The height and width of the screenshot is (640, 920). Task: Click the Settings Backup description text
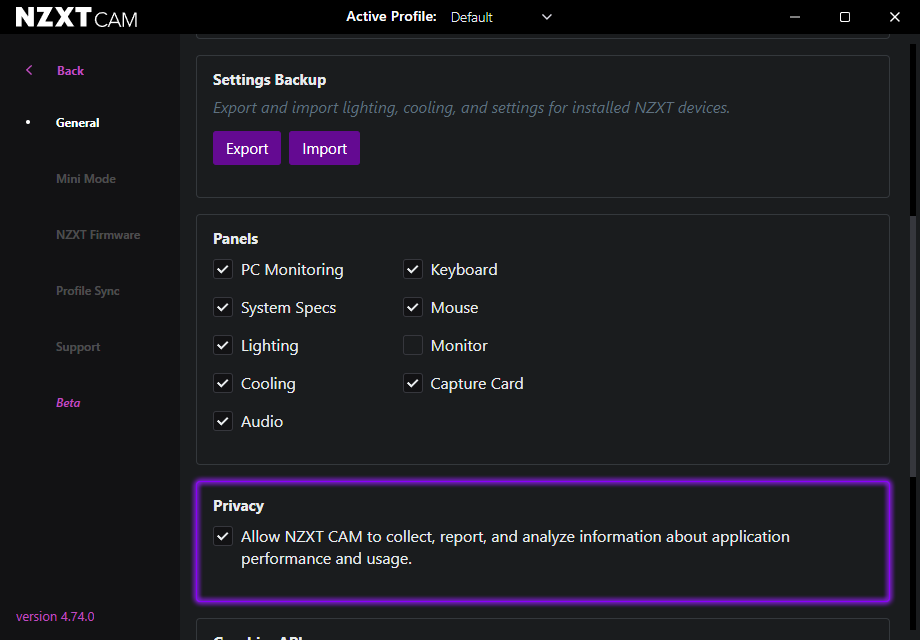click(x=471, y=108)
